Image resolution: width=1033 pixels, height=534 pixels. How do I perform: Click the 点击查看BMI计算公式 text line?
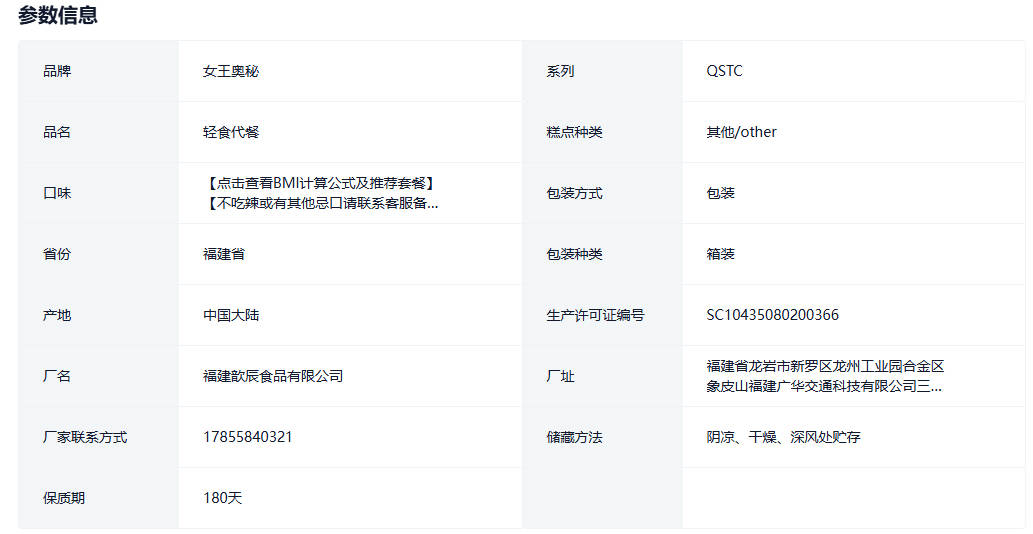(x=320, y=183)
